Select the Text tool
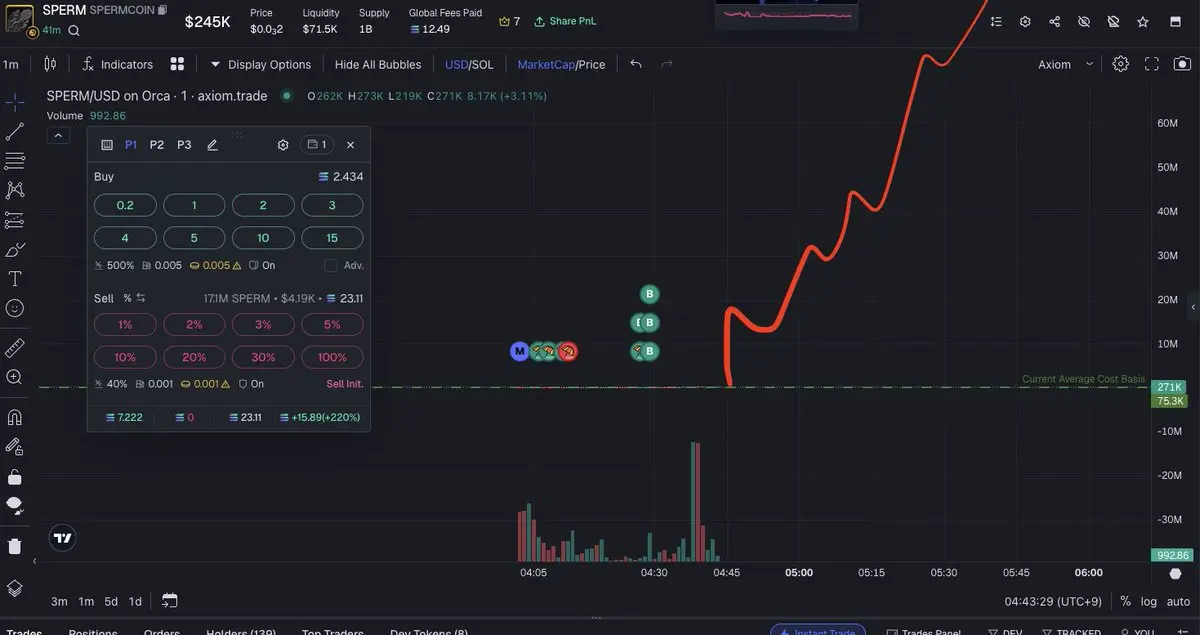 coord(15,279)
